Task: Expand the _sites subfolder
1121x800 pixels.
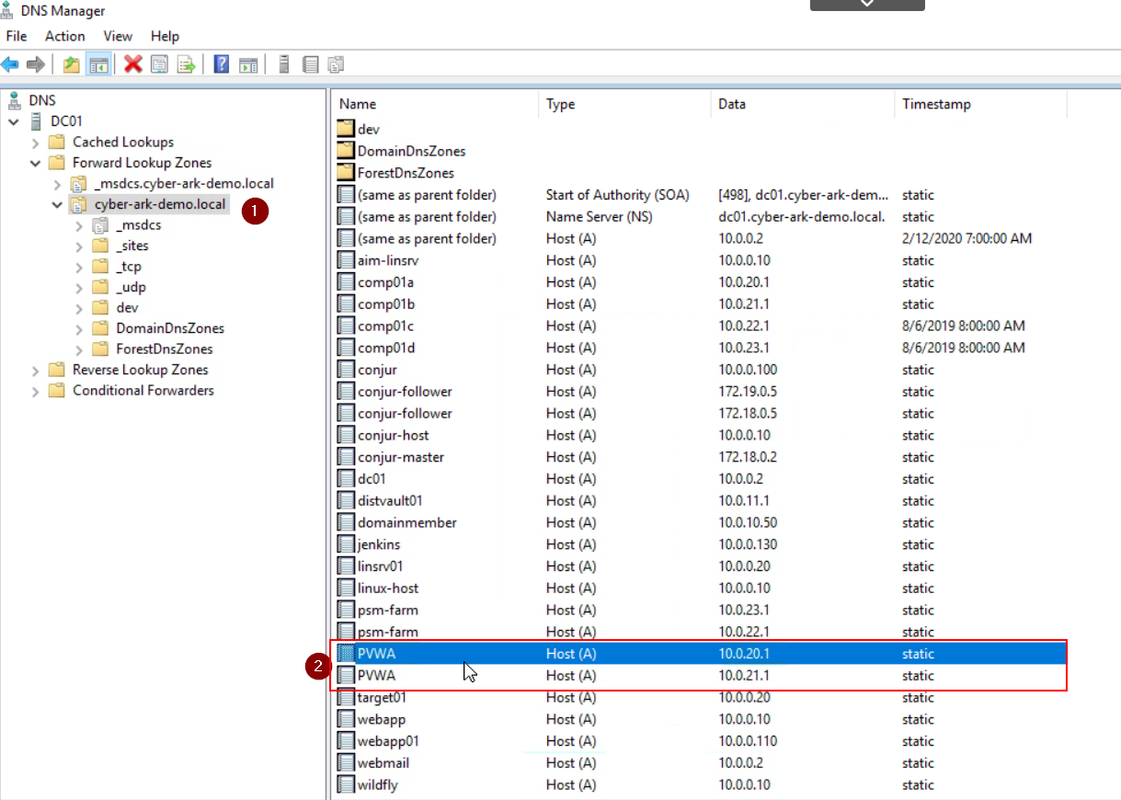Action: coord(79,246)
